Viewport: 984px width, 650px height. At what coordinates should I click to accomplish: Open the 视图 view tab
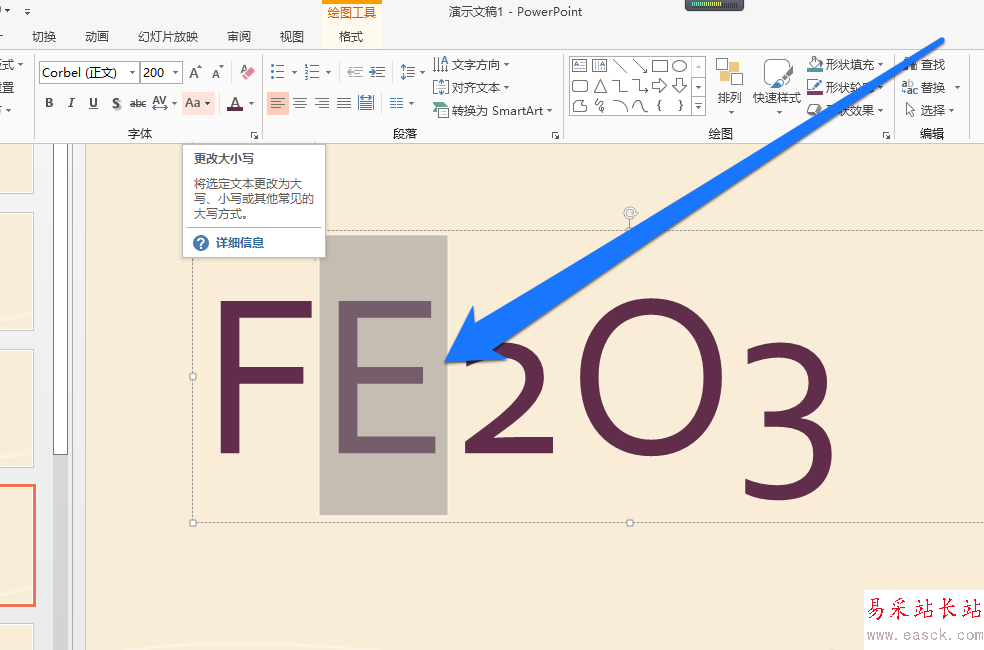pyautogui.click(x=292, y=37)
